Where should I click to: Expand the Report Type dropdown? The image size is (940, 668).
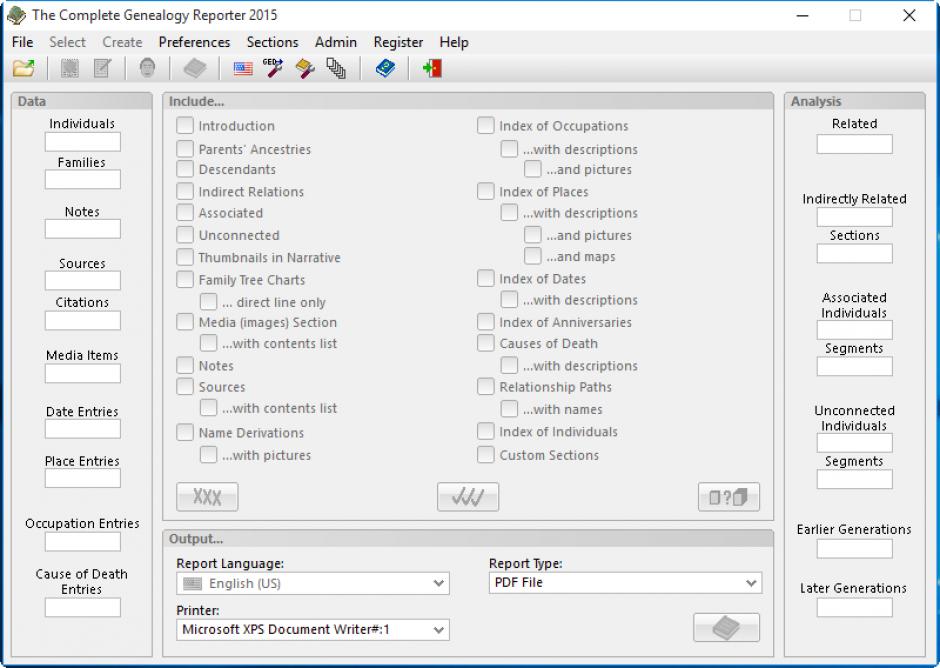625,583
